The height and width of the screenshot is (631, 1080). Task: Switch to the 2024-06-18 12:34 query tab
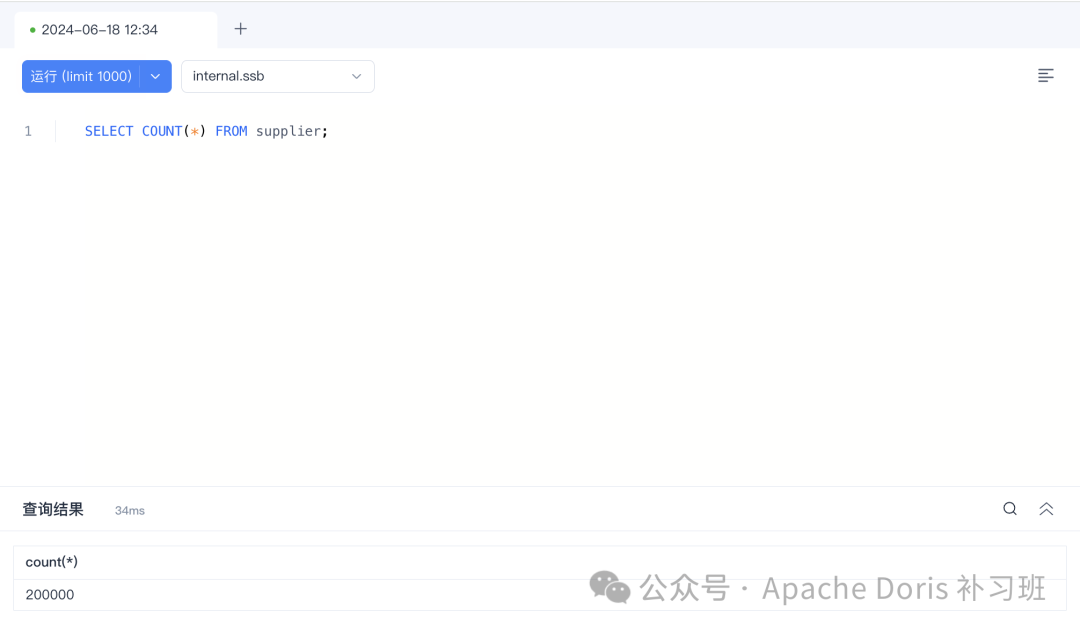pyautogui.click(x=100, y=29)
